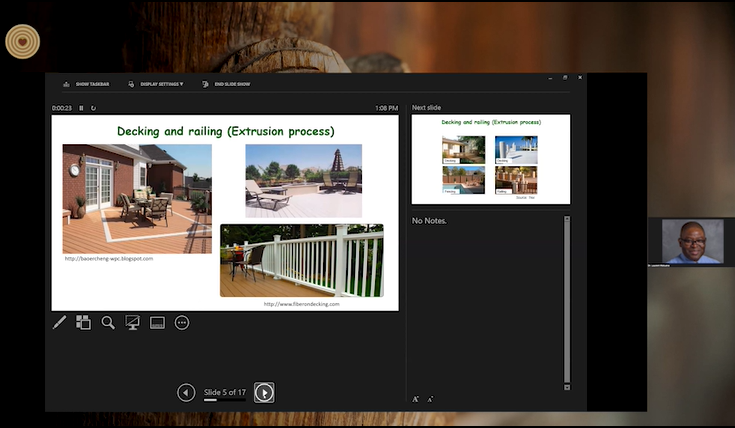Restore down the presenter view window
This screenshot has height=428, width=735.
[565, 78]
